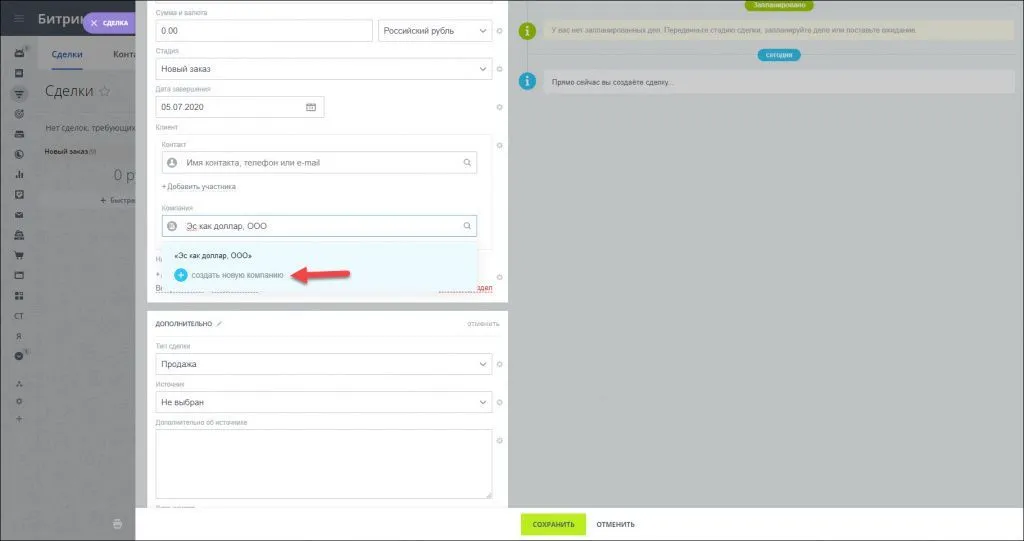Click the Дополнительно об источнике text area
The height and width of the screenshot is (541, 1024).
325,463
